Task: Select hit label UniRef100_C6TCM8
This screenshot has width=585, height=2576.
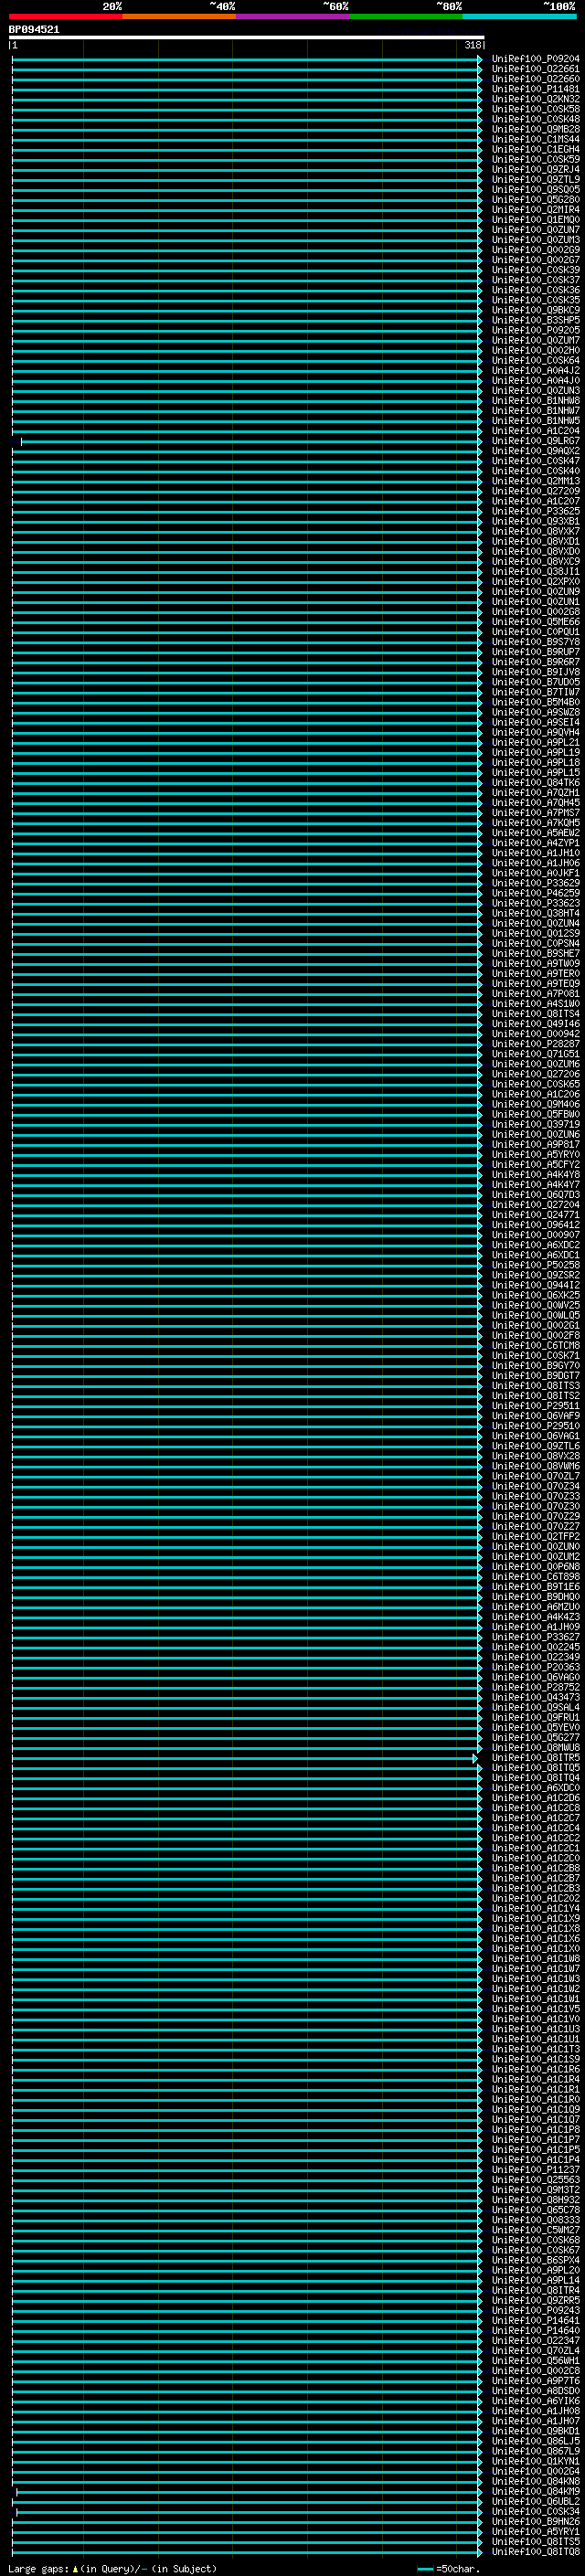Action: [x=535, y=1345]
